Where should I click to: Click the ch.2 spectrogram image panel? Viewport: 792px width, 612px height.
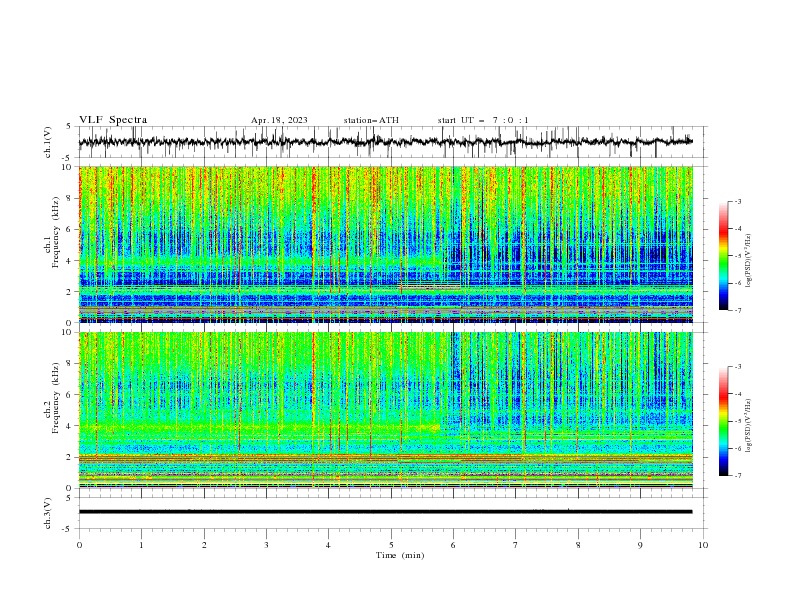click(x=386, y=410)
